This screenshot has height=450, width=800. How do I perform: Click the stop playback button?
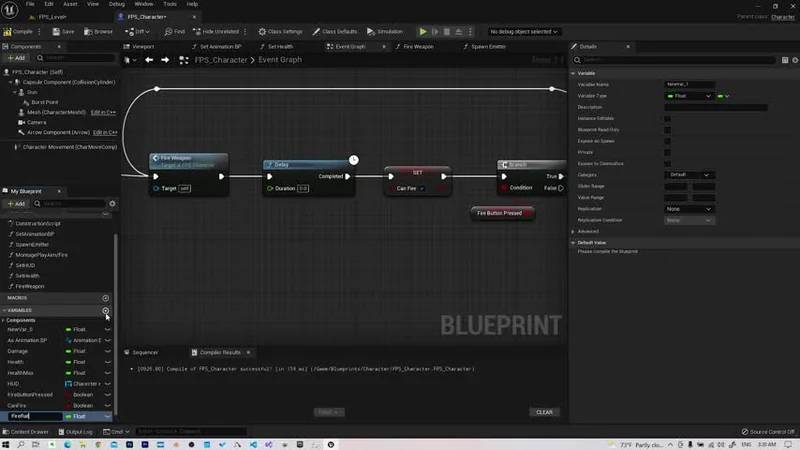(447, 32)
